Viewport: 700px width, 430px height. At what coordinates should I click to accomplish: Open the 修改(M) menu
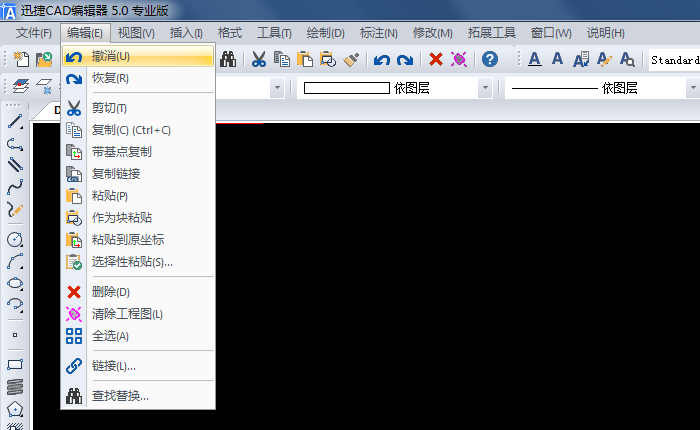pos(432,33)
